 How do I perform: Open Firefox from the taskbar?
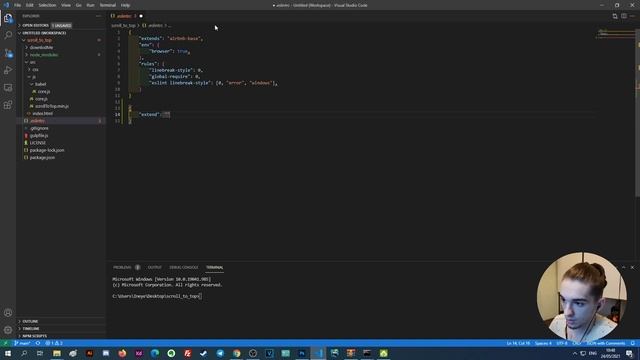point(122,353)
